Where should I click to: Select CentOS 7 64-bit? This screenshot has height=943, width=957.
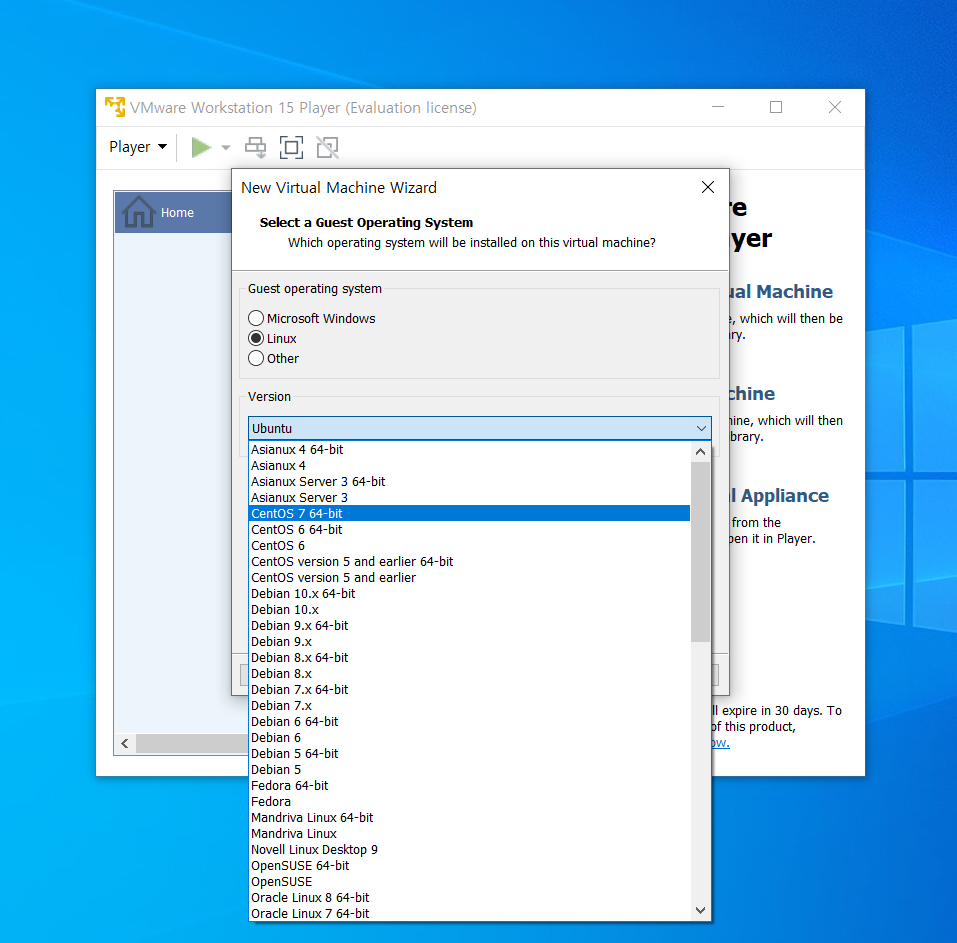click(x=470, y=513)
